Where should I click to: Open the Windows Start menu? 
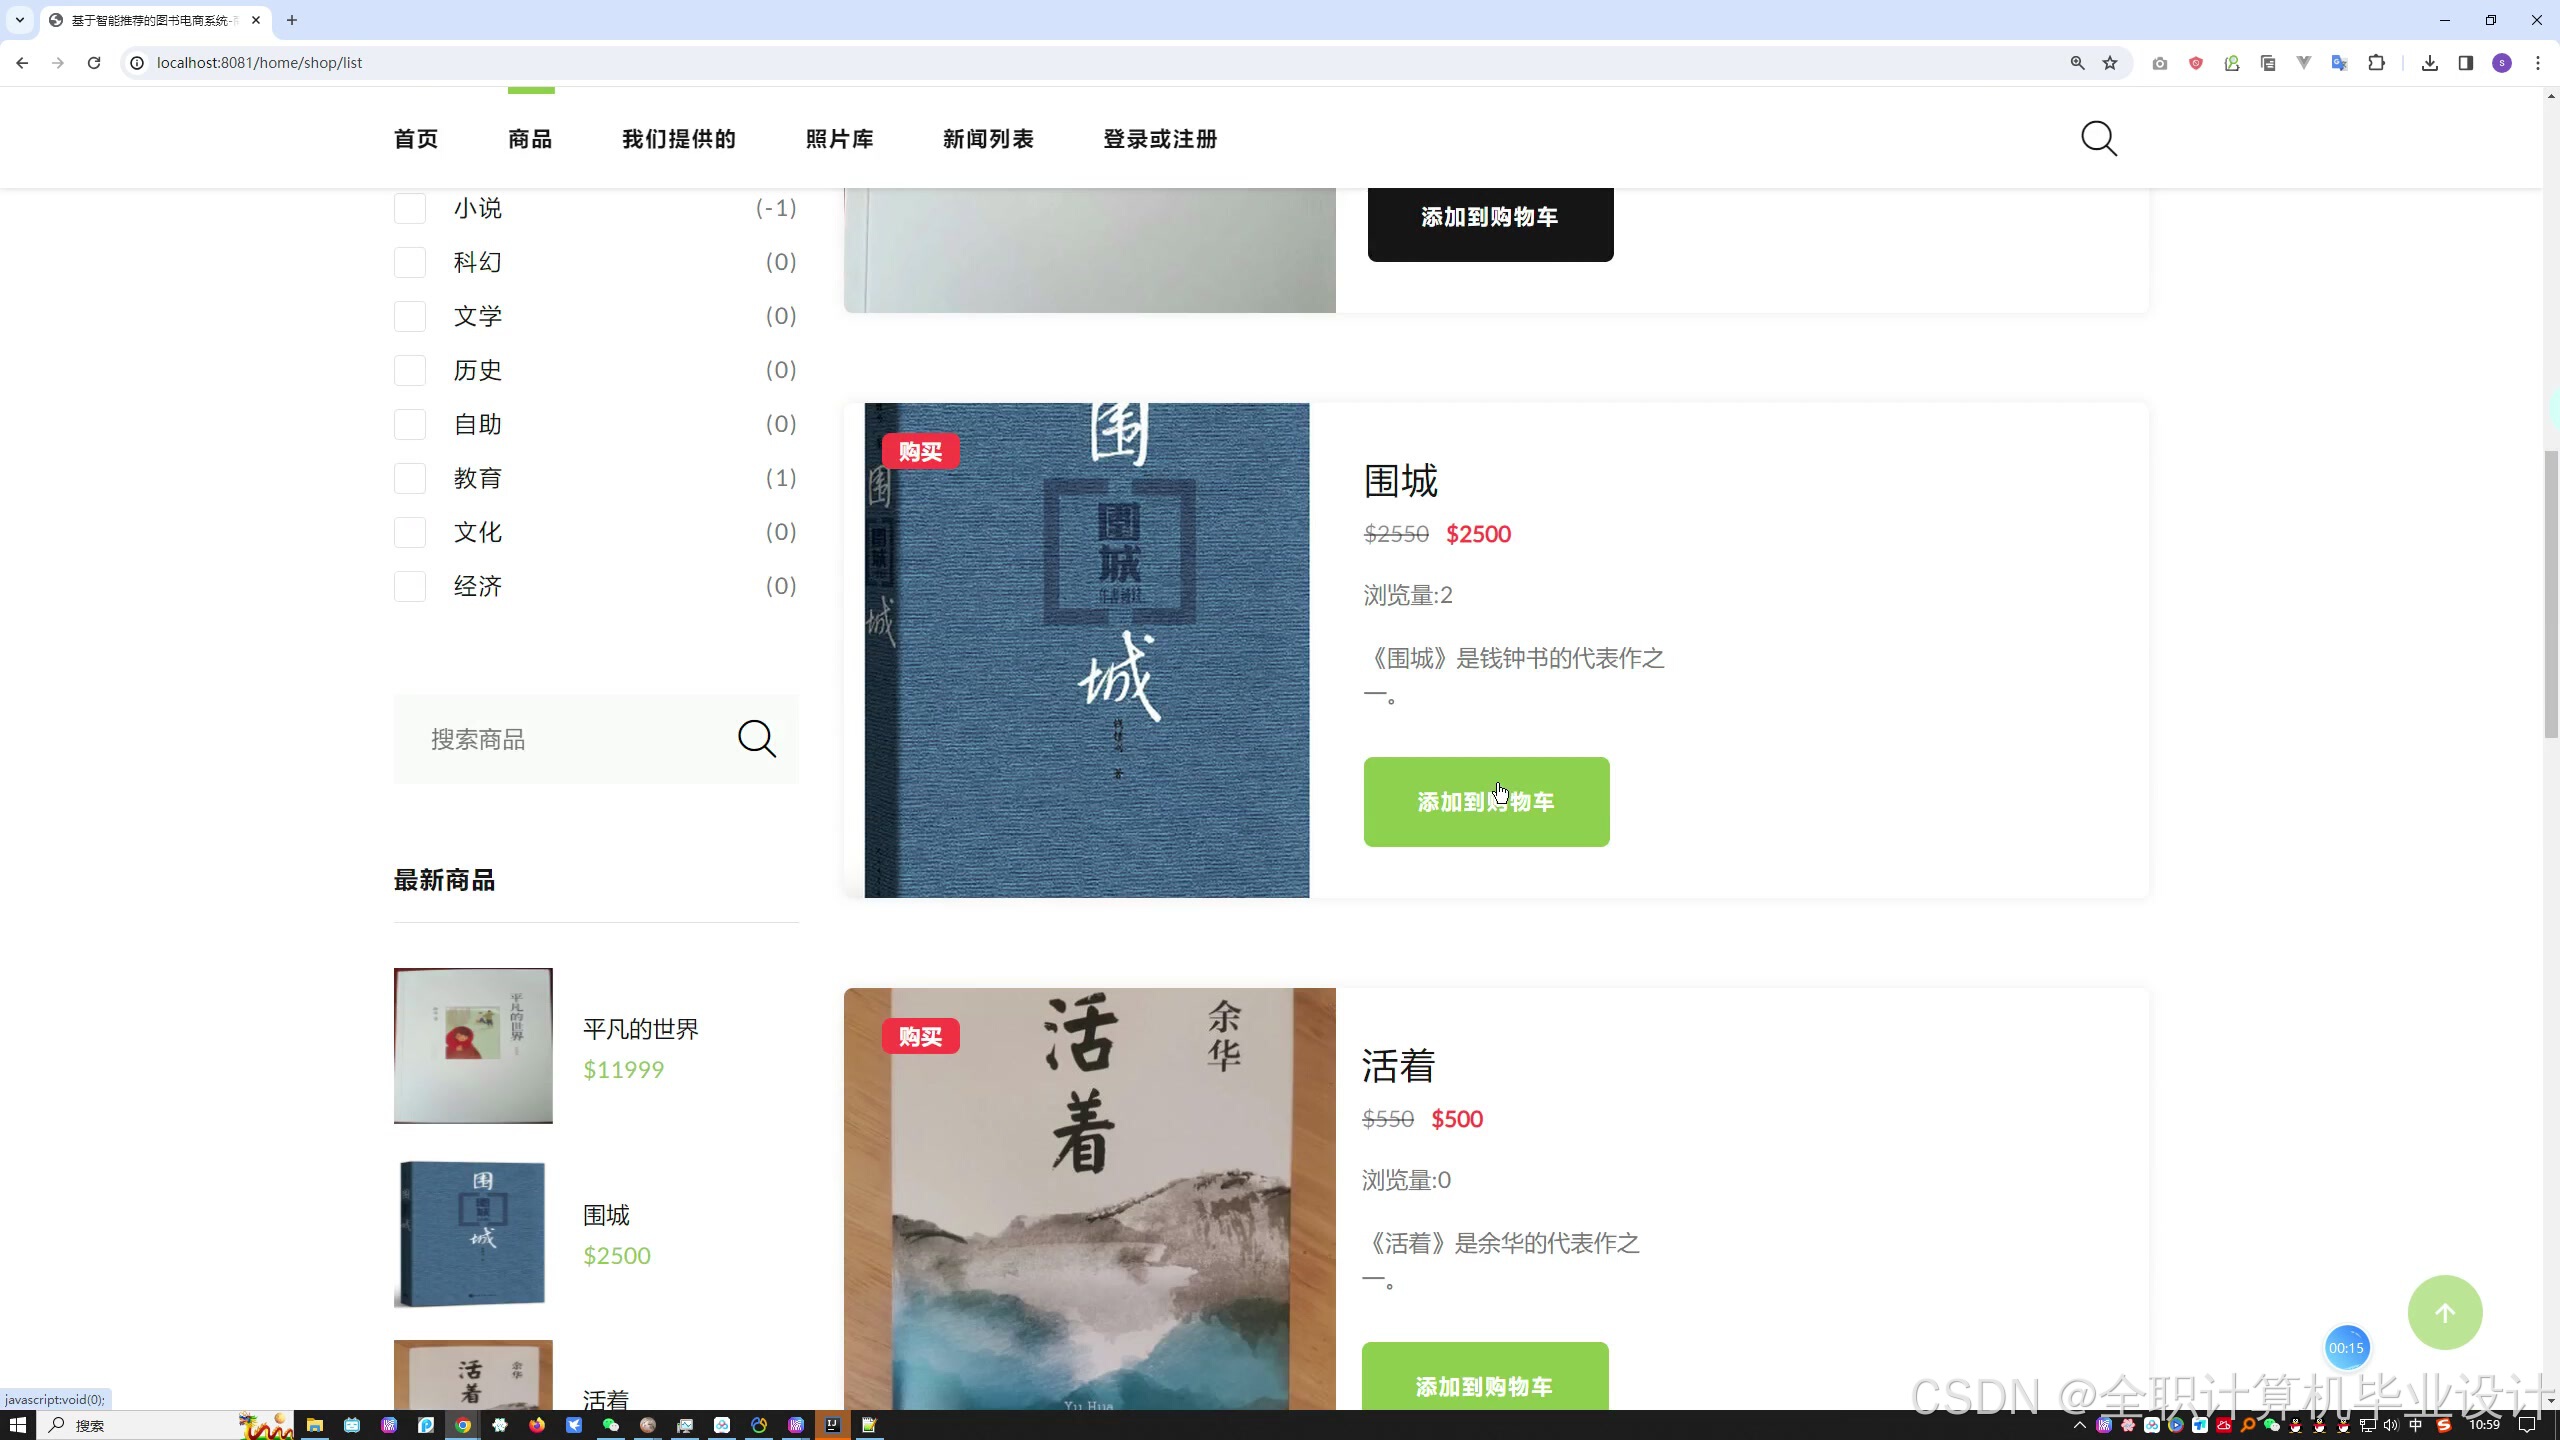17,1425
